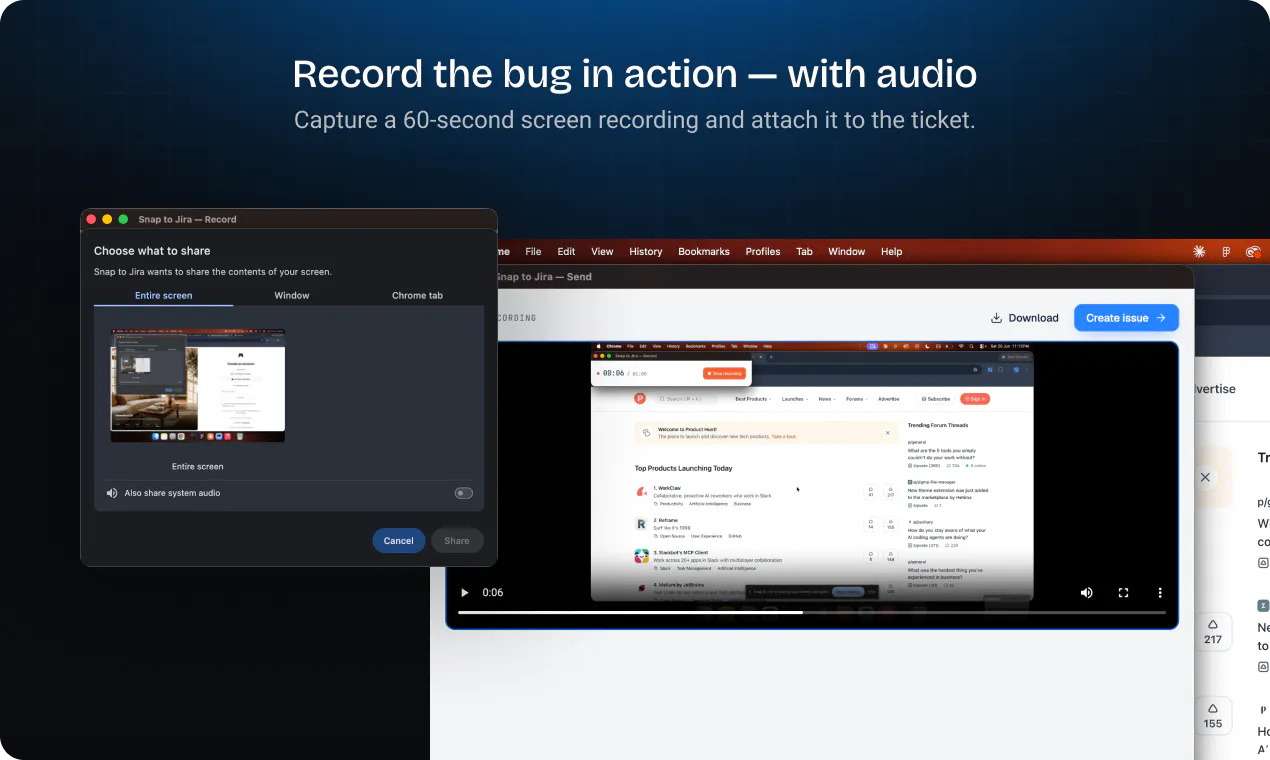Upvote the post showing 155
The height and width of the screenshot is (760, 1270).
click(x=1213, y=716)
